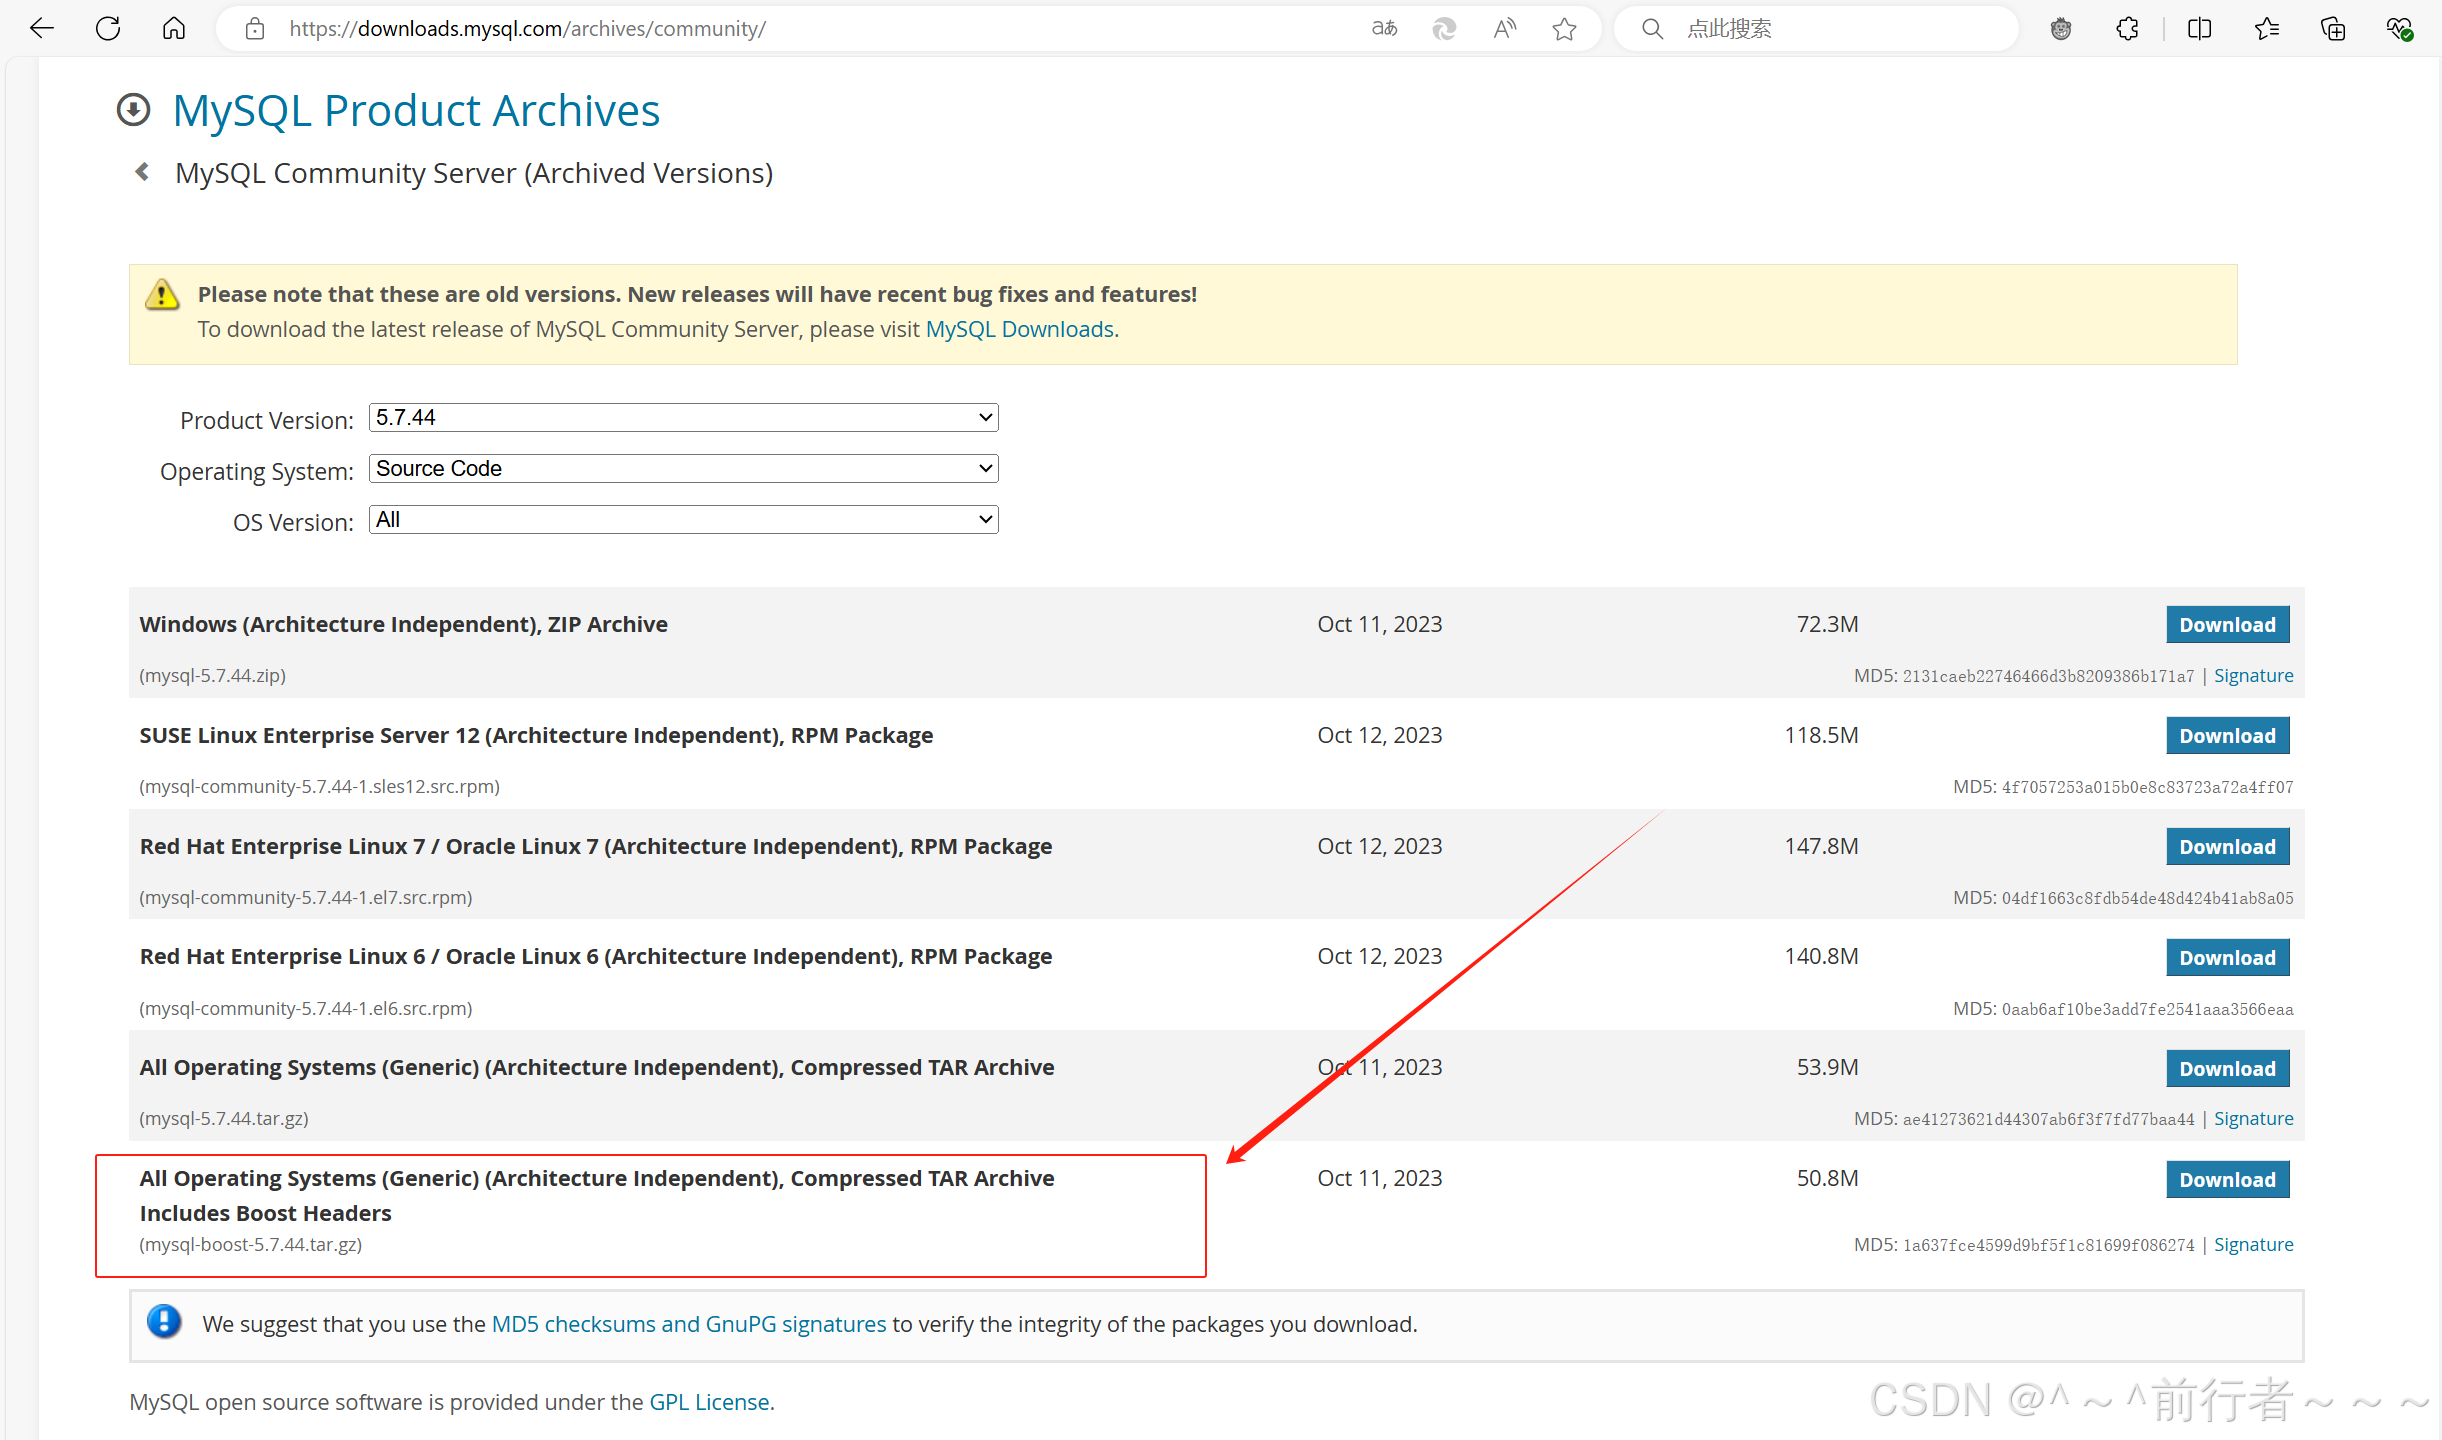The height and width of the screenshot is (1440, 2442).
Task: Open the Operating System dropdown
Action: pyautogui.click(x=684, y=468)
